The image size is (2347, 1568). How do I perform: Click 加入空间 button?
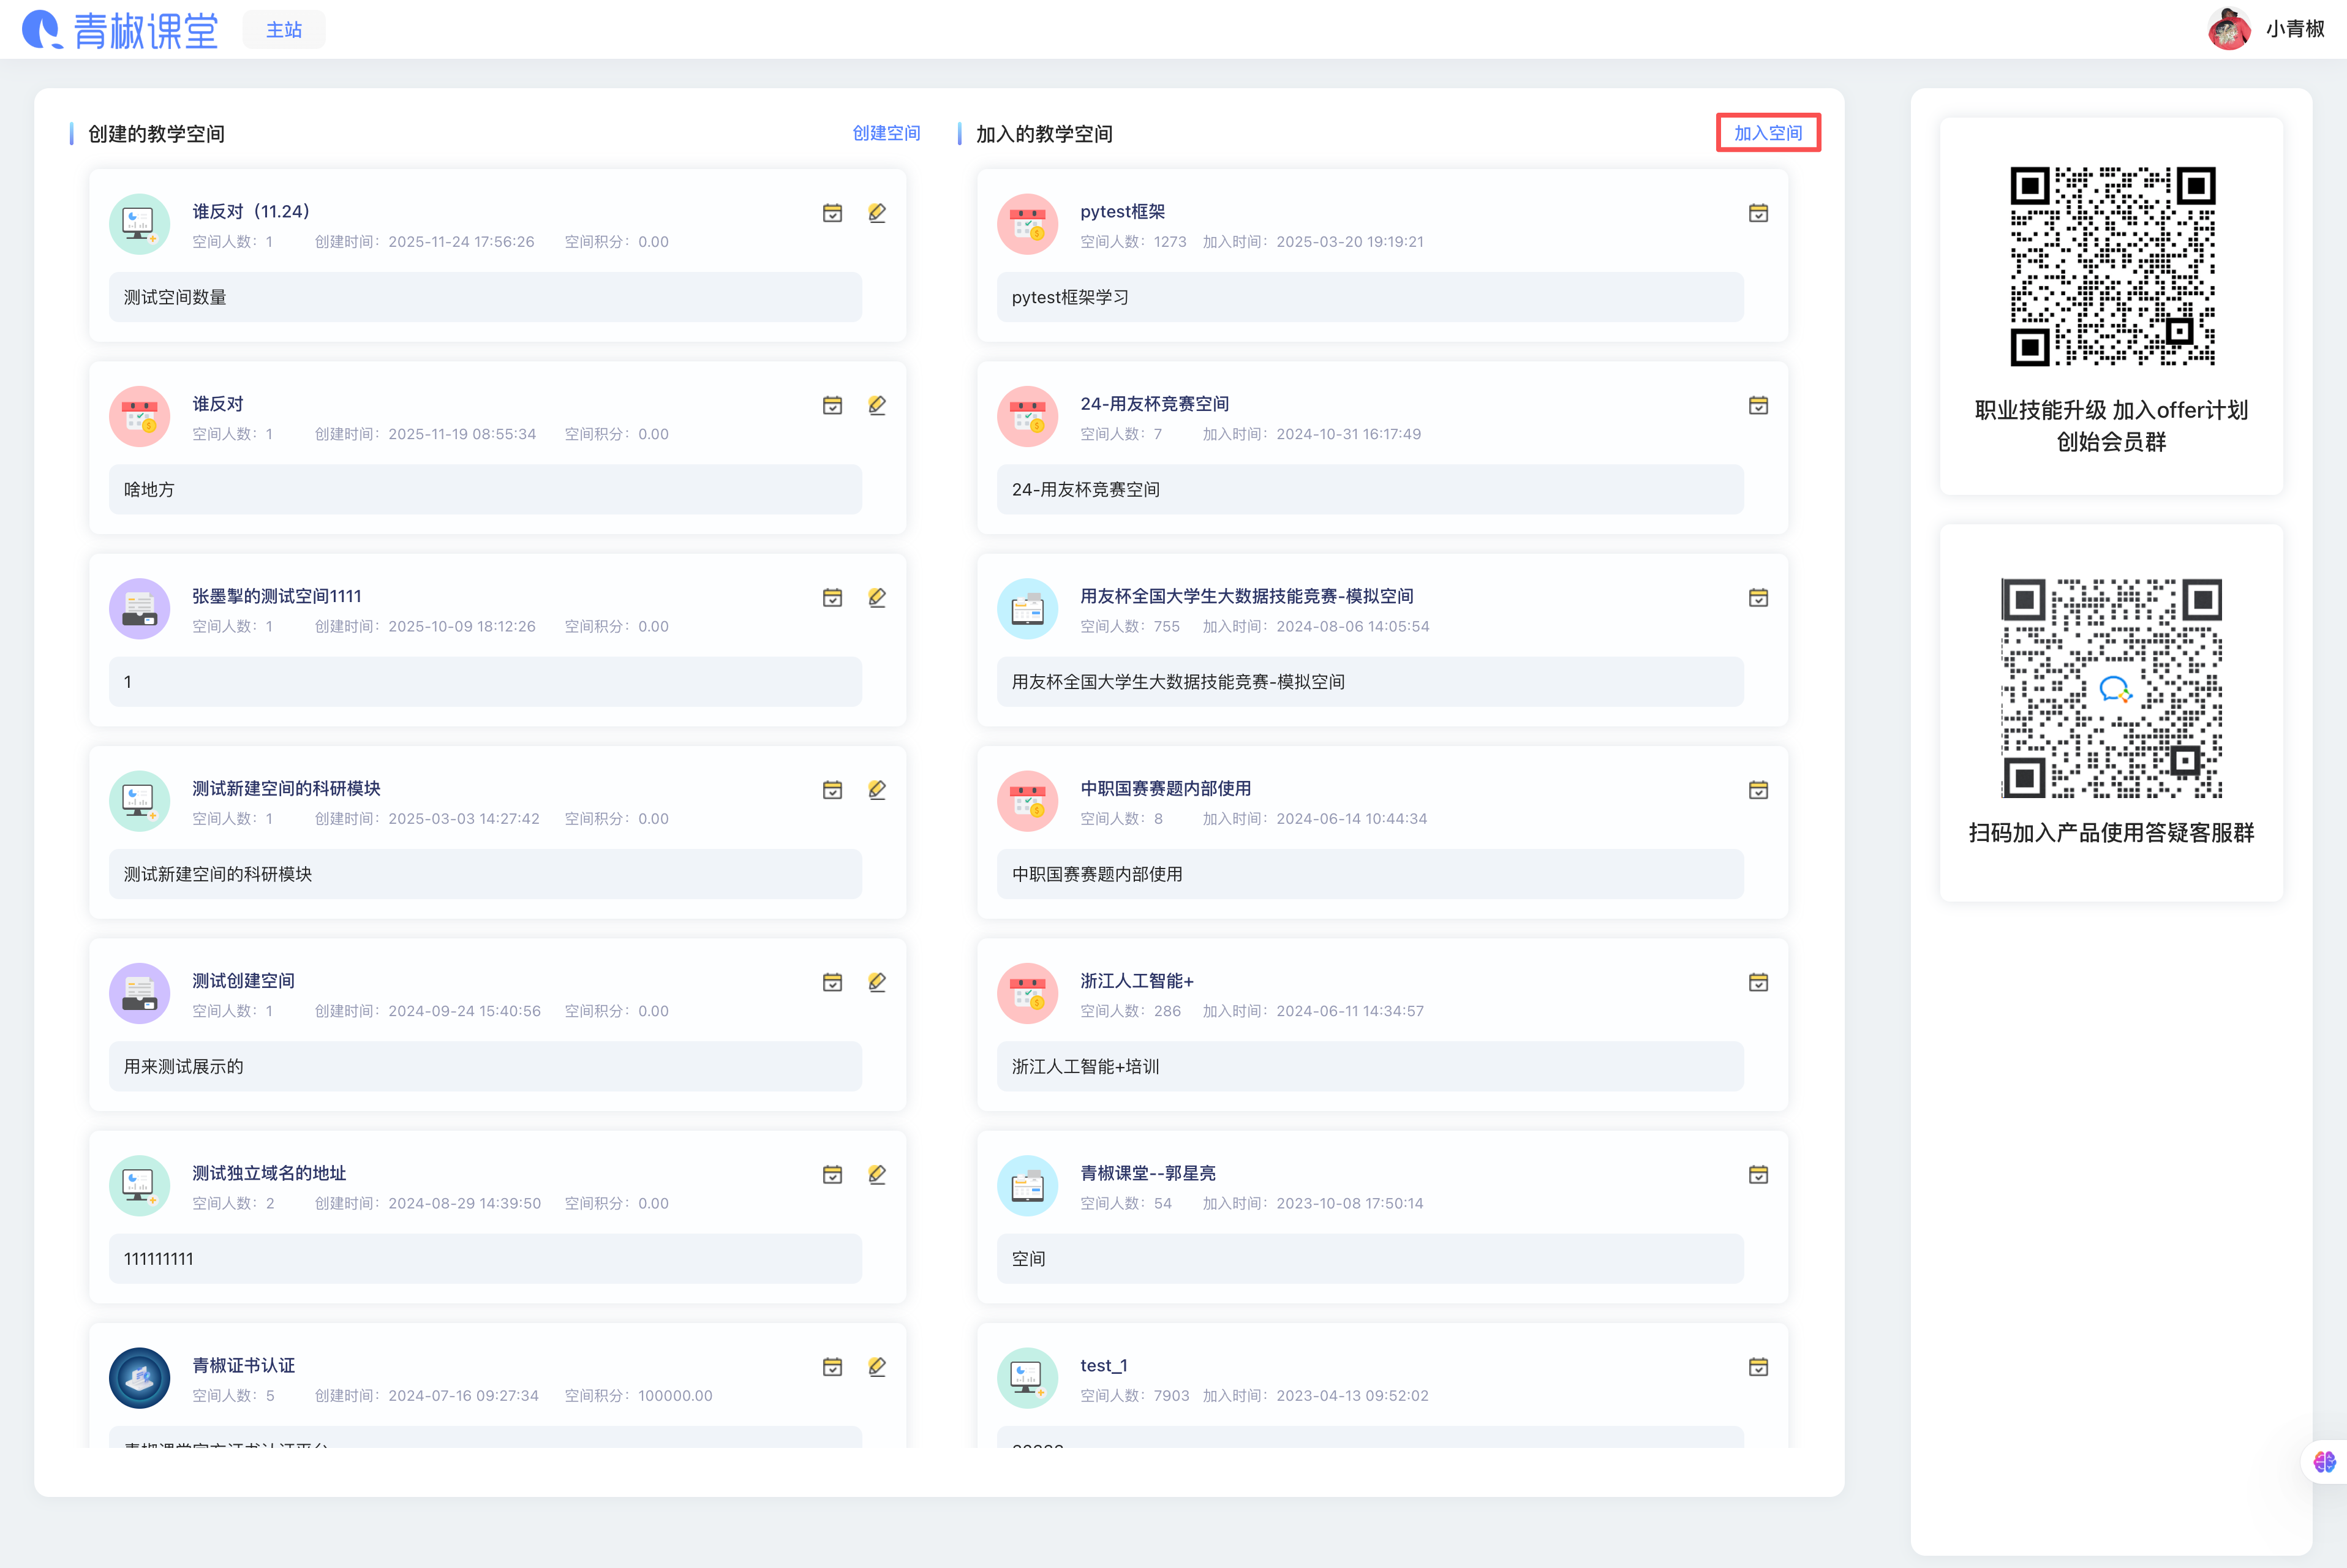pos(1767,133)
